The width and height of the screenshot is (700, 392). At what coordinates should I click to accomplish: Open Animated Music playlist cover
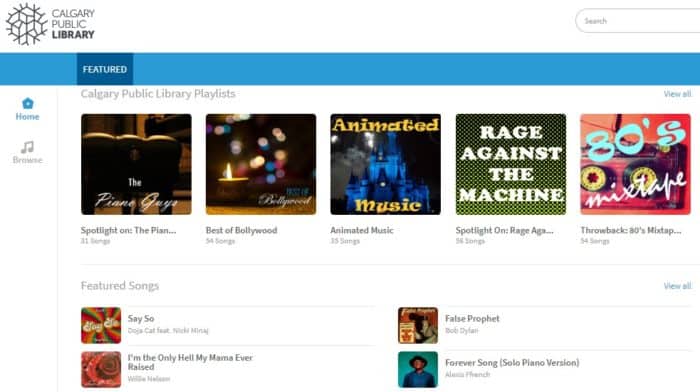[385, 164]
